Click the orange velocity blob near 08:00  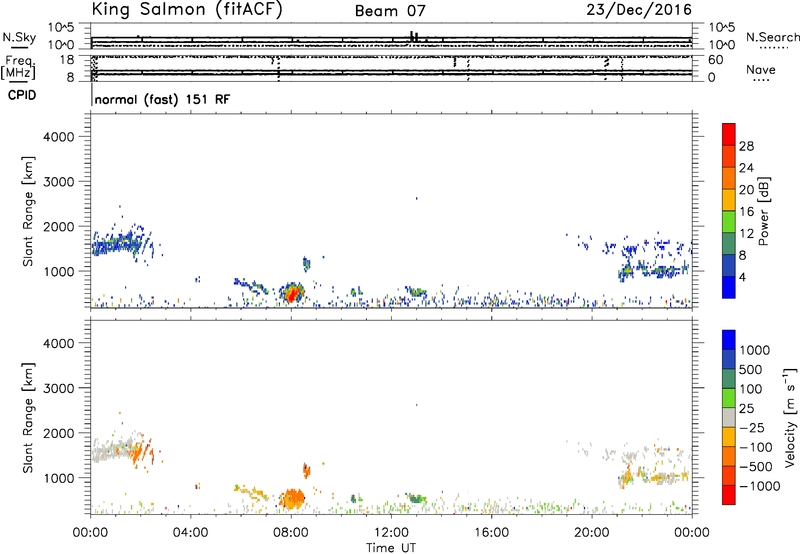(292, 498)
